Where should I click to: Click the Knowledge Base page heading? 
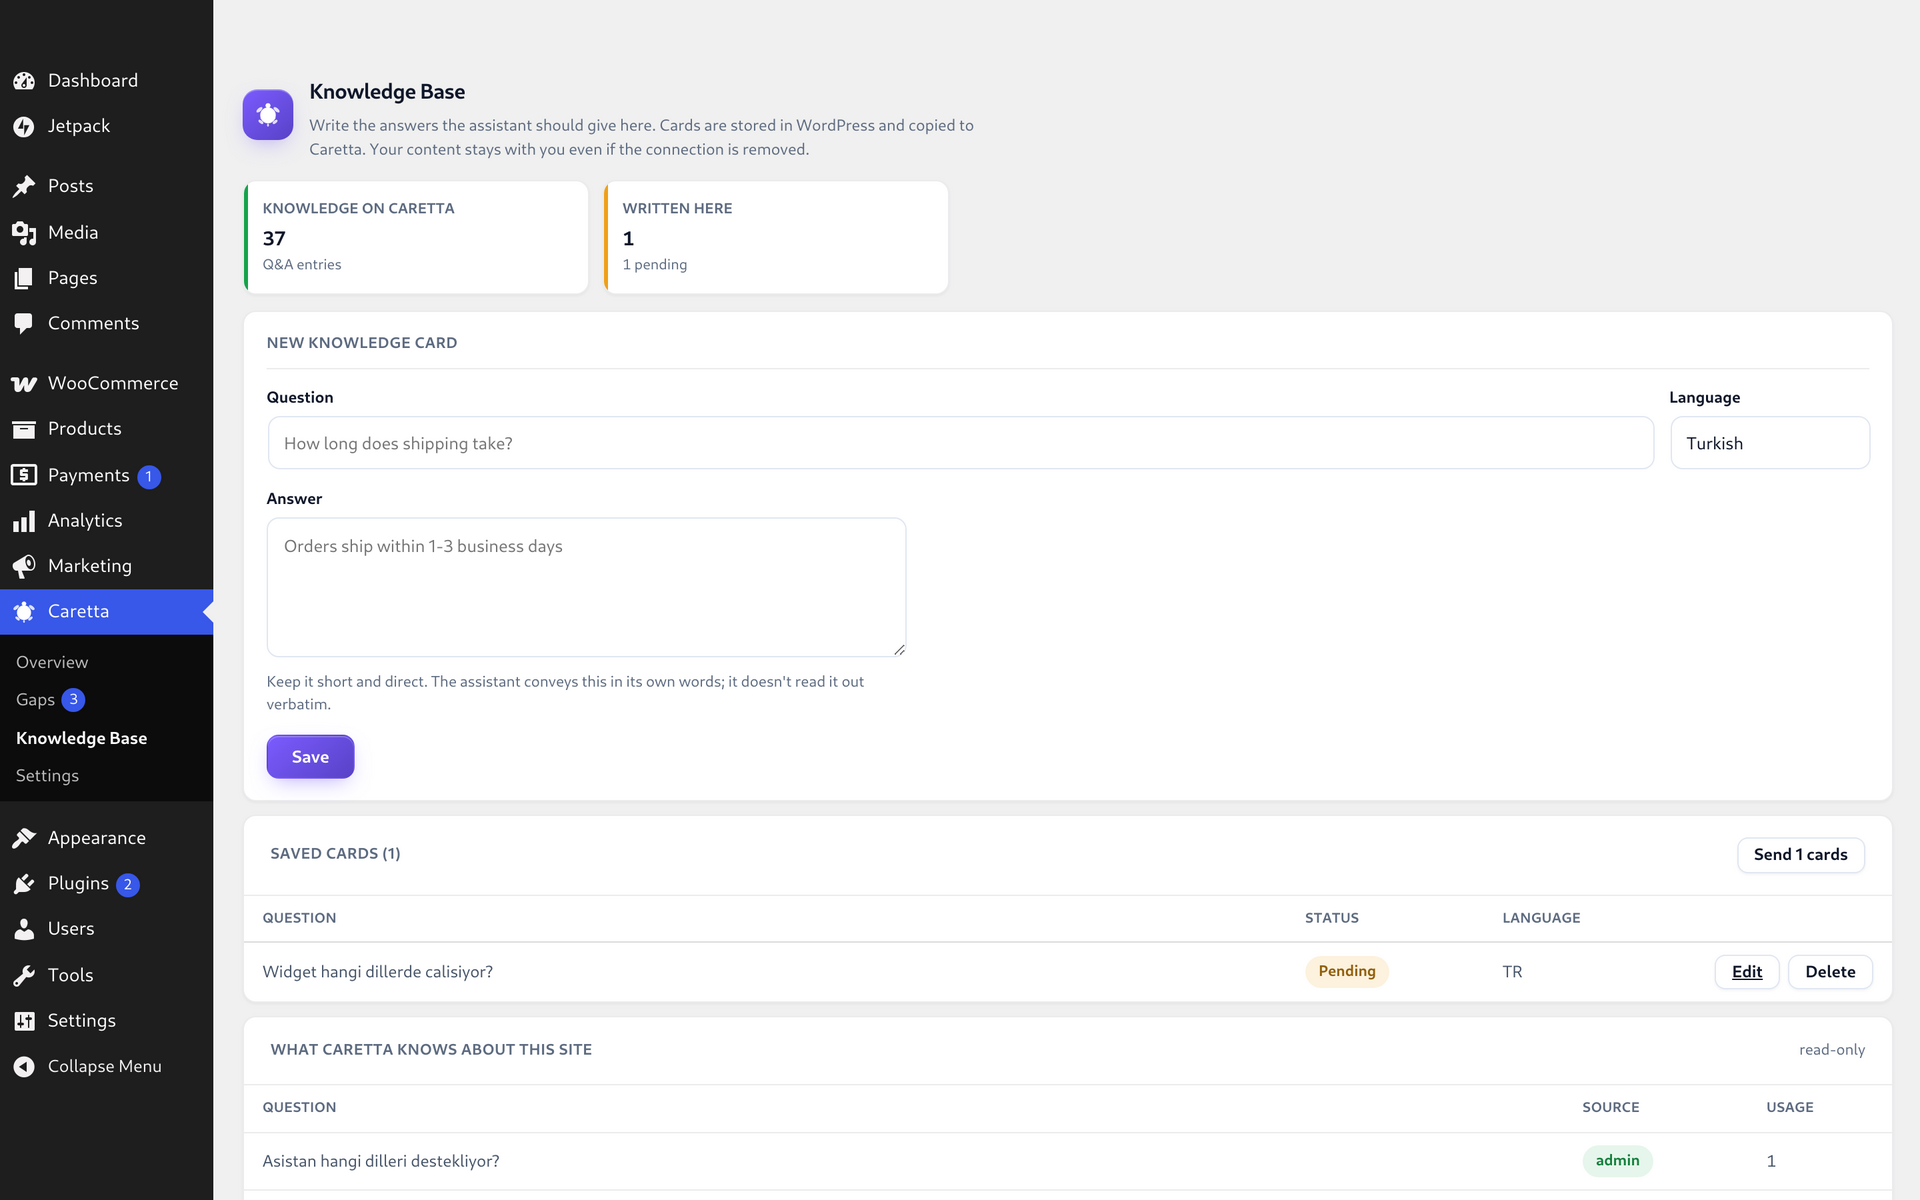[x=387, y=92]
